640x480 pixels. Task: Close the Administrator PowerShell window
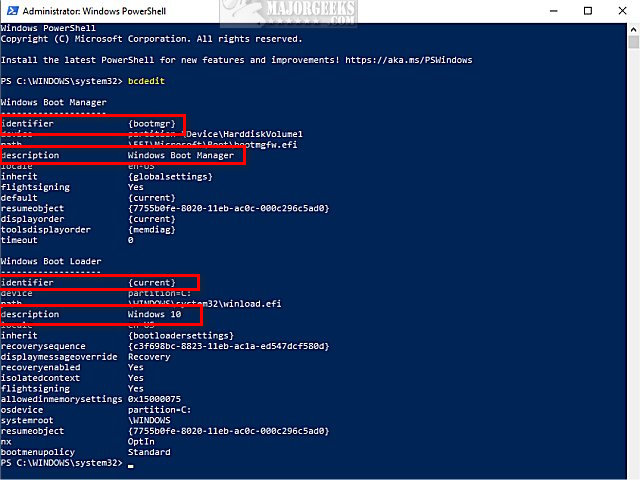tap(621, 9)
